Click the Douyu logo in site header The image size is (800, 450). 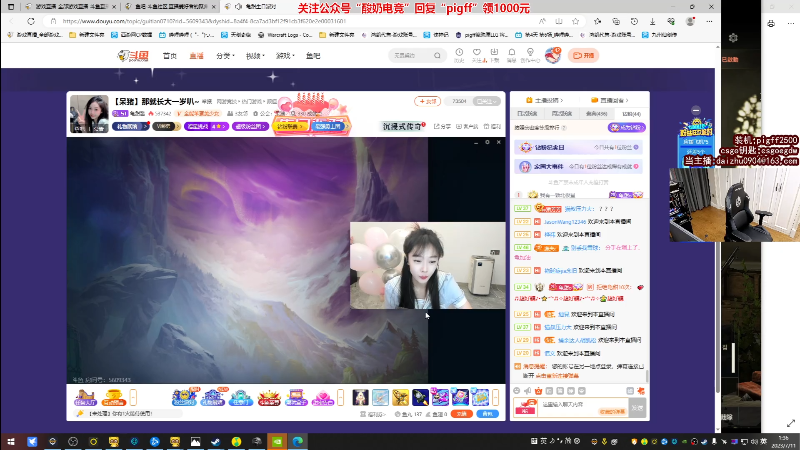coord(133,56)
